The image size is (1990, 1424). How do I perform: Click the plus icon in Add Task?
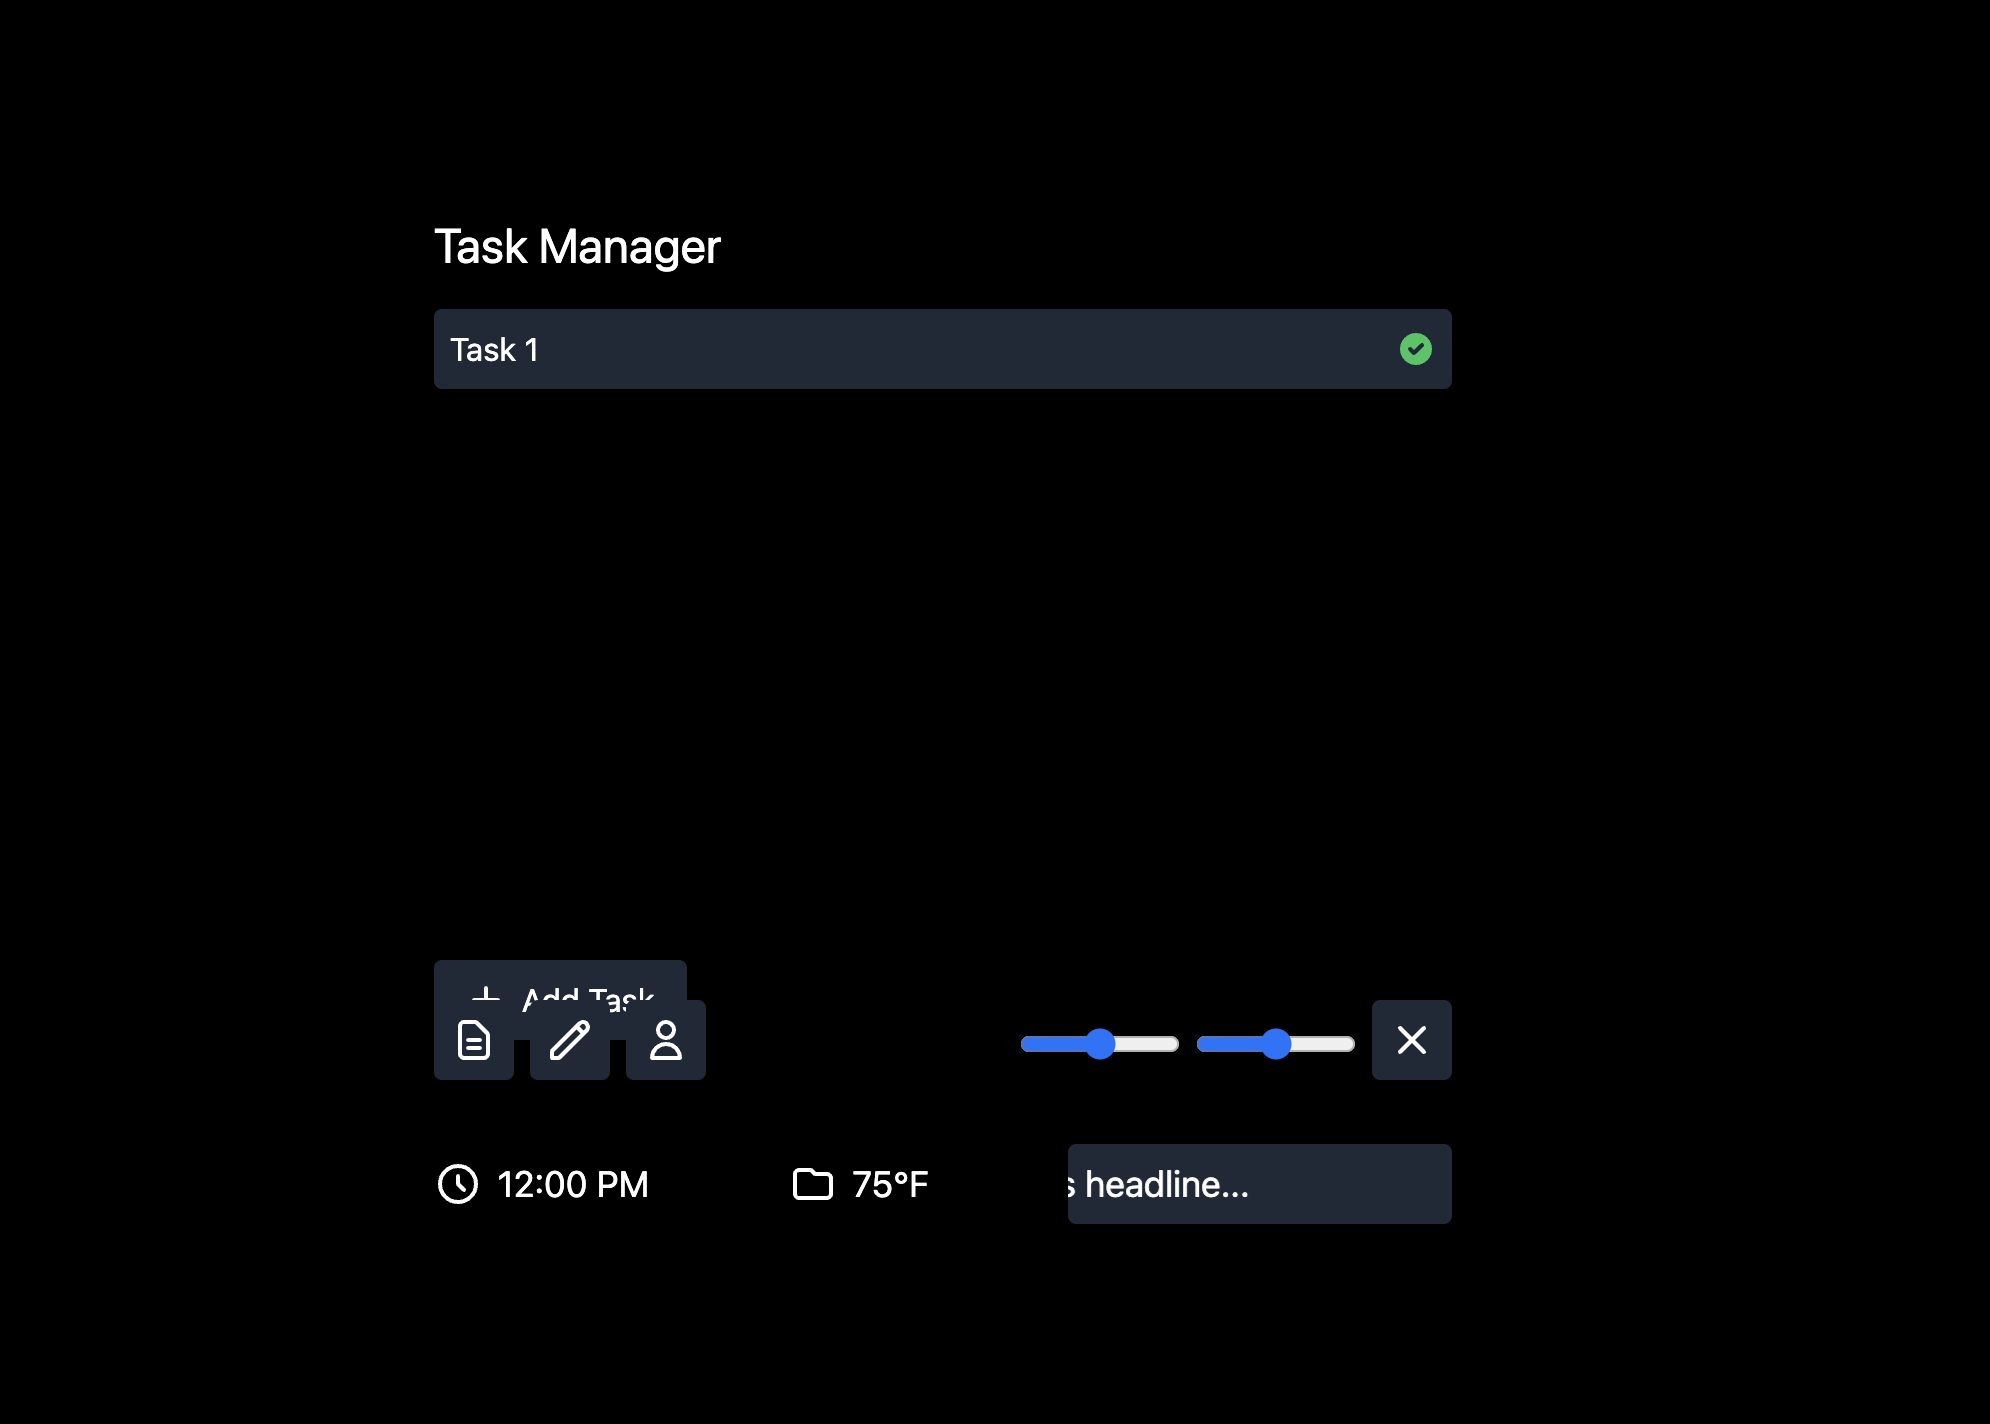click(x=486, y=993)
